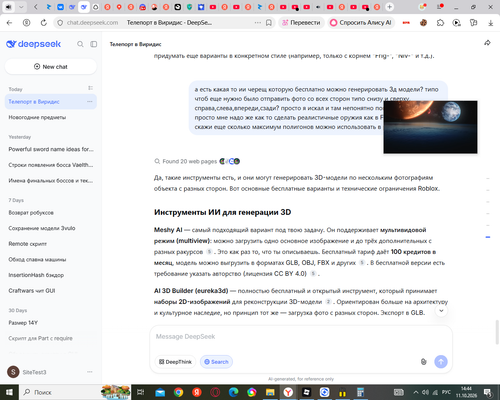Click the round send message arrow button
This screenshot has height=400, width=500.
[x=441, y=362]
